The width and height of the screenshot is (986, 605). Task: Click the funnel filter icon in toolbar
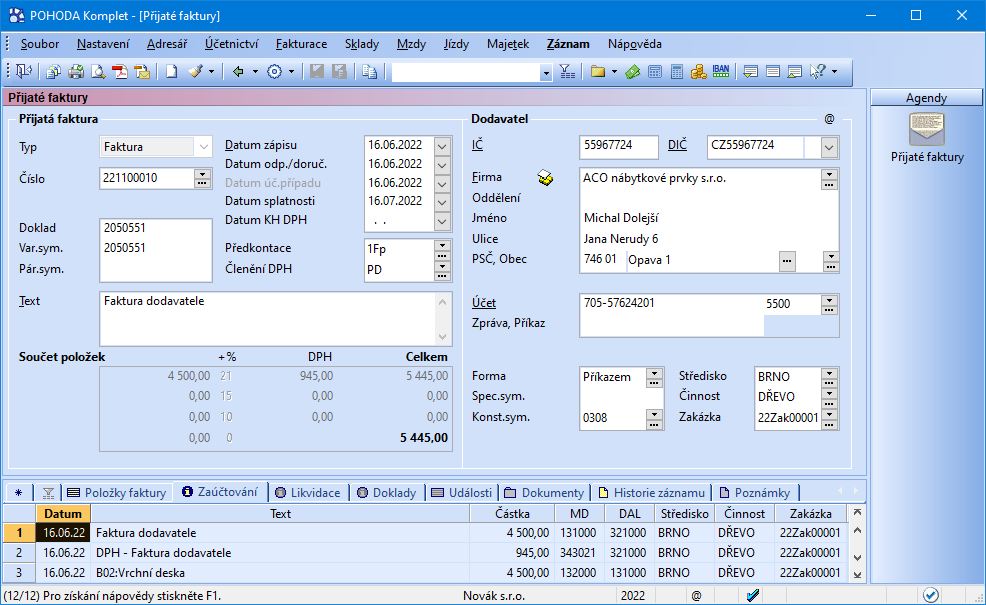coord(567,72)
